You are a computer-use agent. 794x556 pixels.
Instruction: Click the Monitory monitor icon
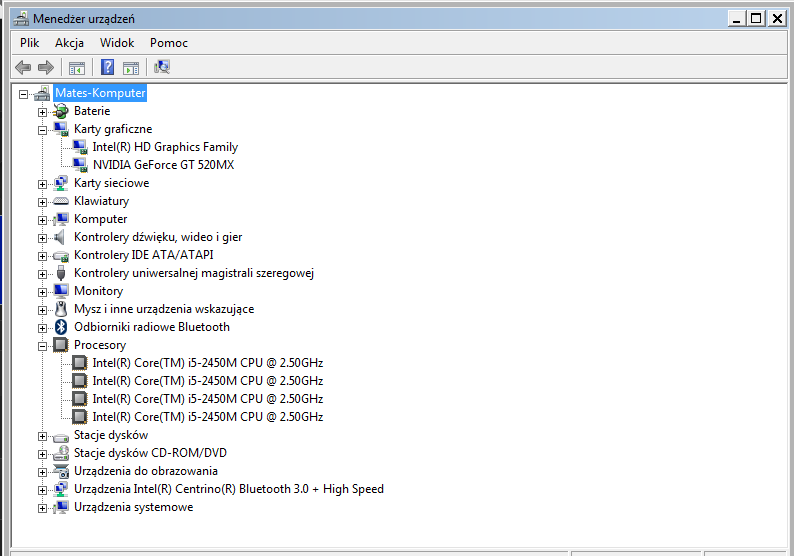point(61,291)
